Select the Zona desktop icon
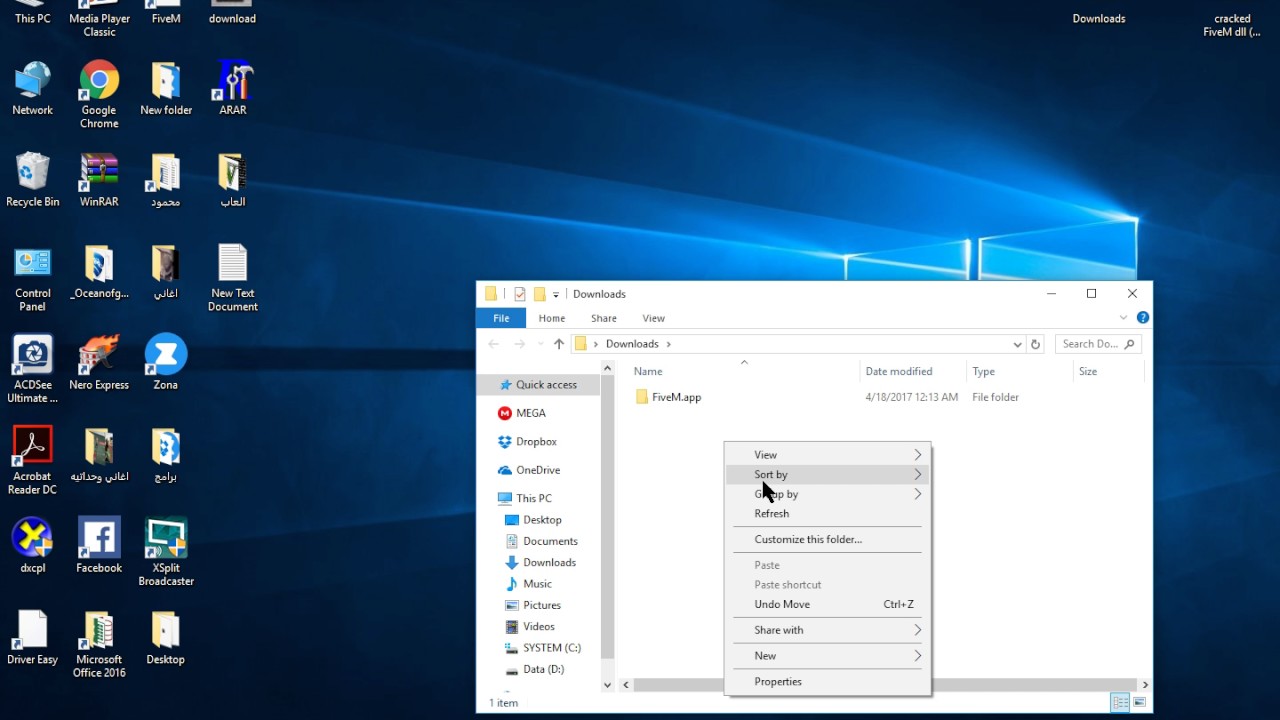 (x=166, y=363)
